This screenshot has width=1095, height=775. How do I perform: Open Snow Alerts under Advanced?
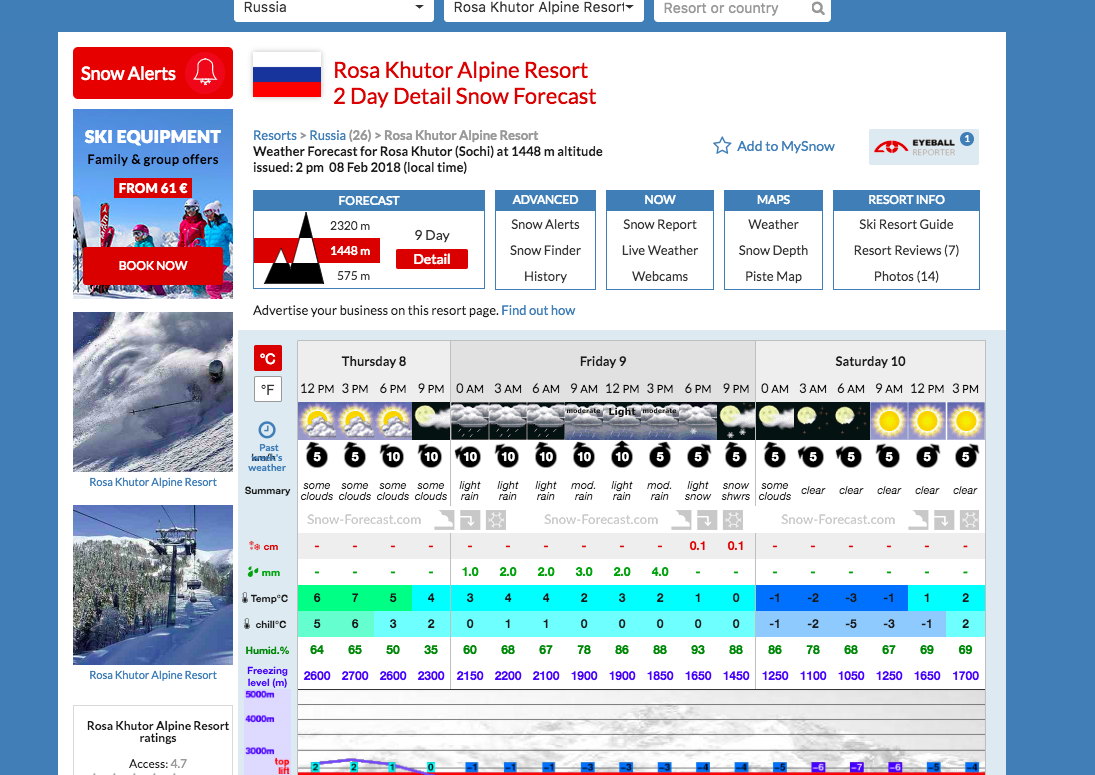click(x=545, y=224)
